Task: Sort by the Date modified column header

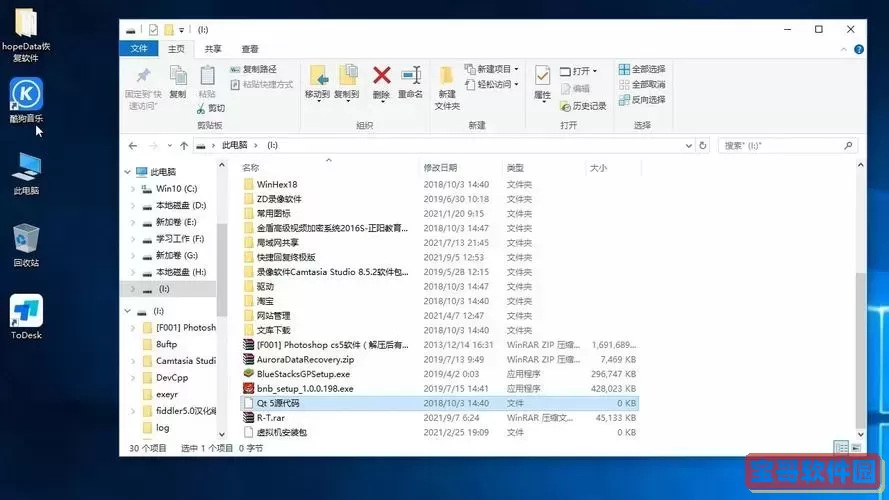Action: click(460, 168)
